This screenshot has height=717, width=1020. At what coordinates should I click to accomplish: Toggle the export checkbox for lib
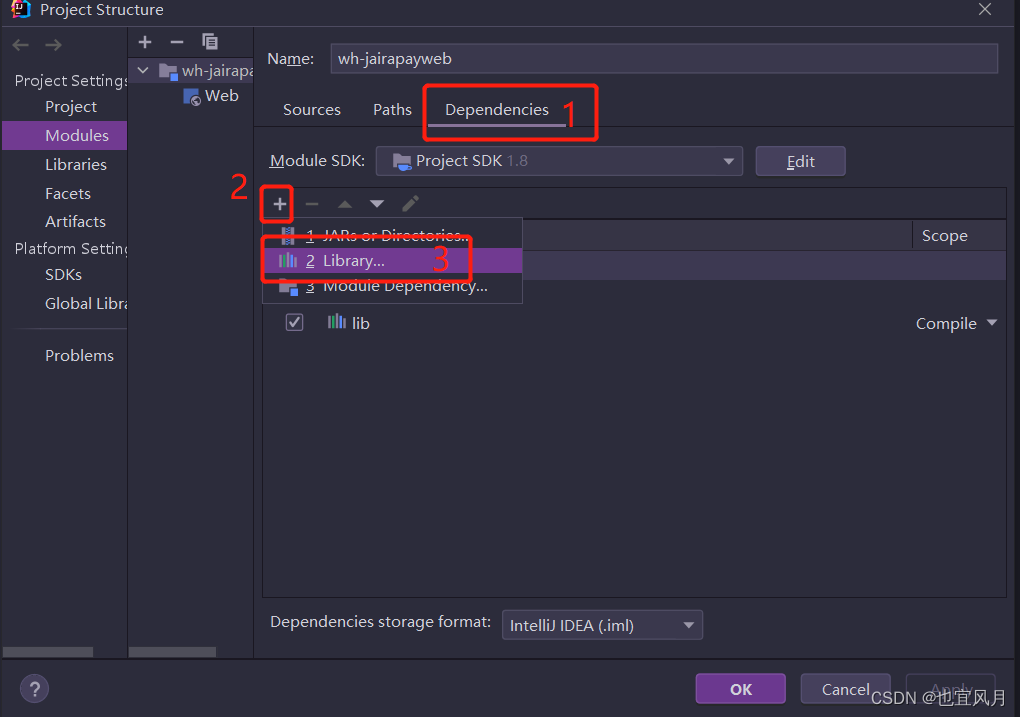pos(295,322)
